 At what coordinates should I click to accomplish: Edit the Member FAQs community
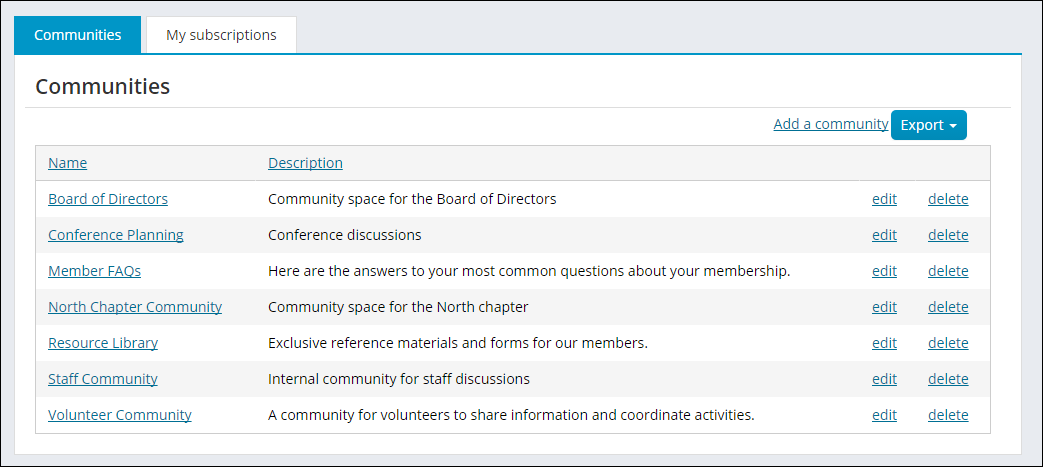click(x=884, y=271)
